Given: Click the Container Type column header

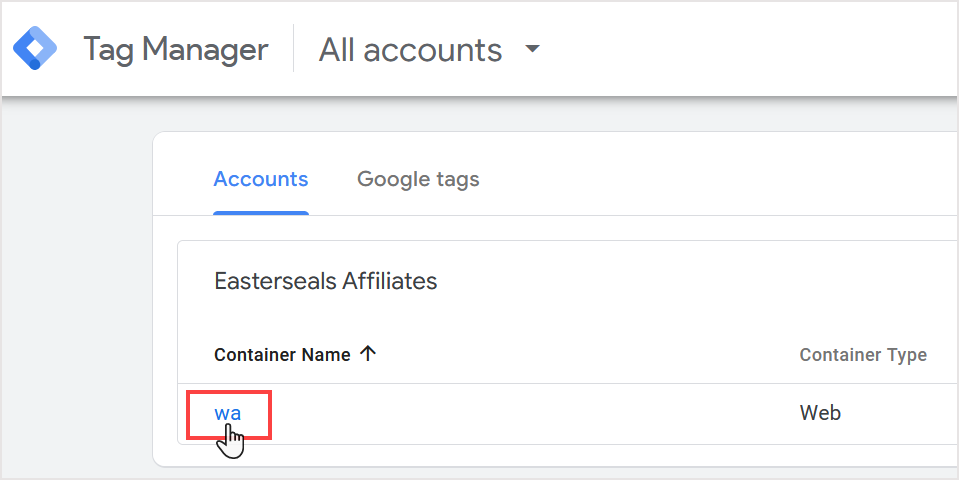Looking at the screenshot, I should [863, 355].
